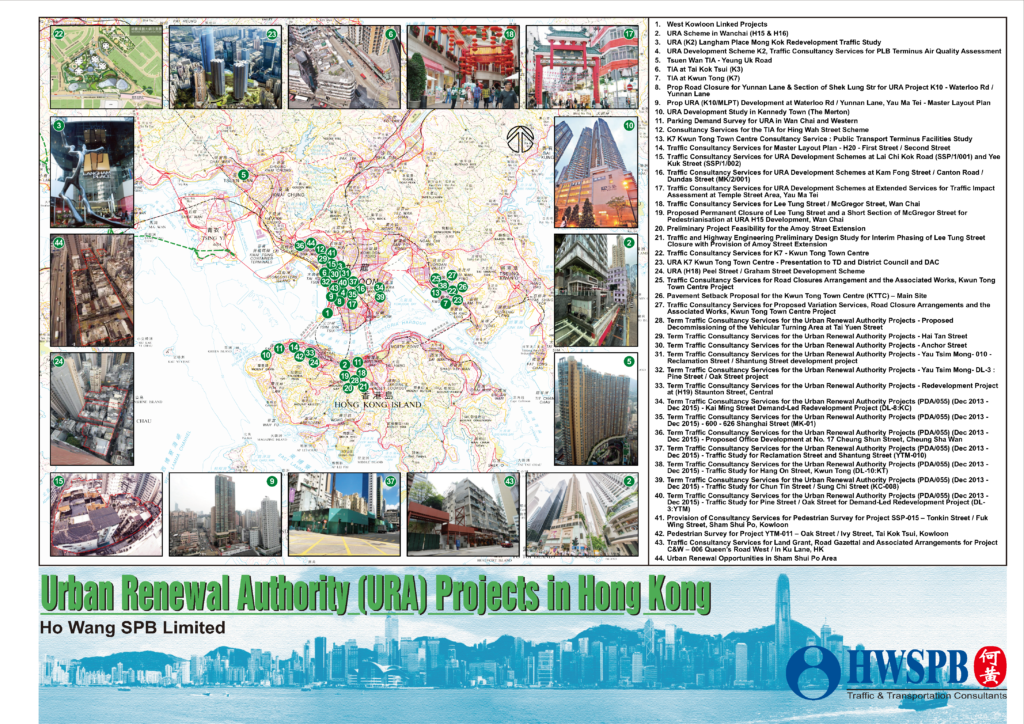Open residential towers photo numbered 9
The image size is (1024, 724).
tap(225, 514)
